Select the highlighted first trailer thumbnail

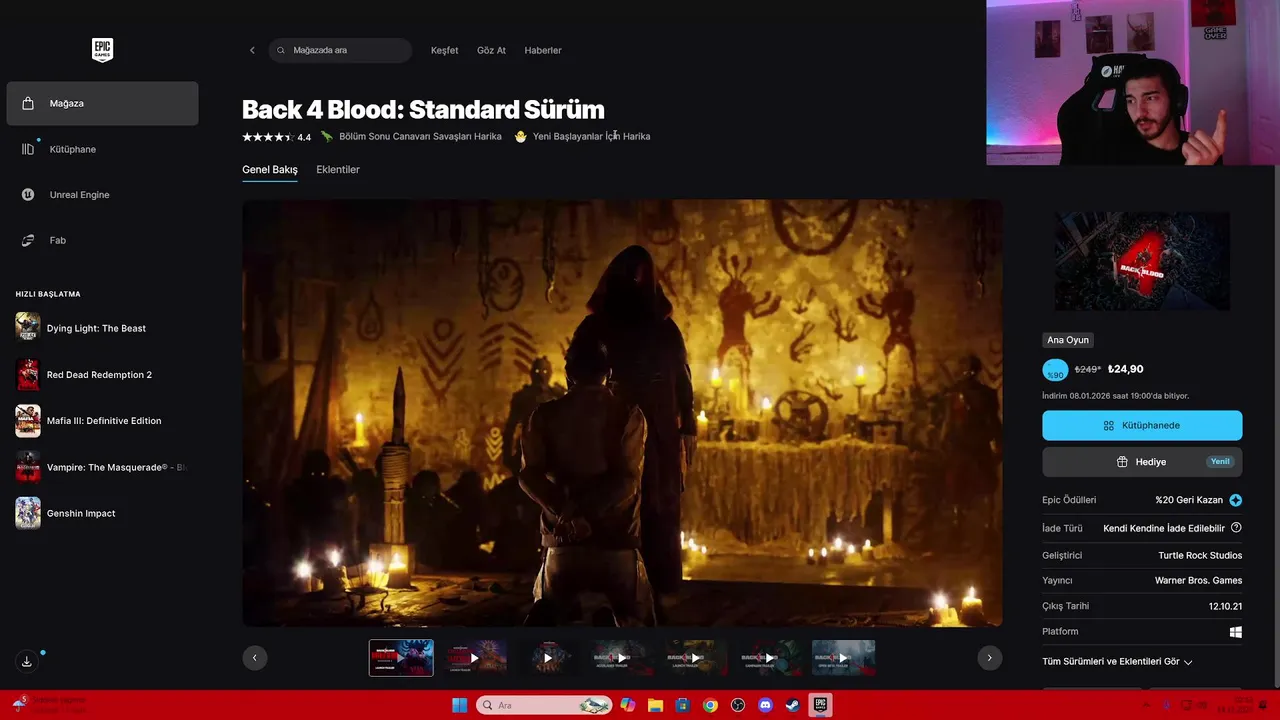pos(401,658)
